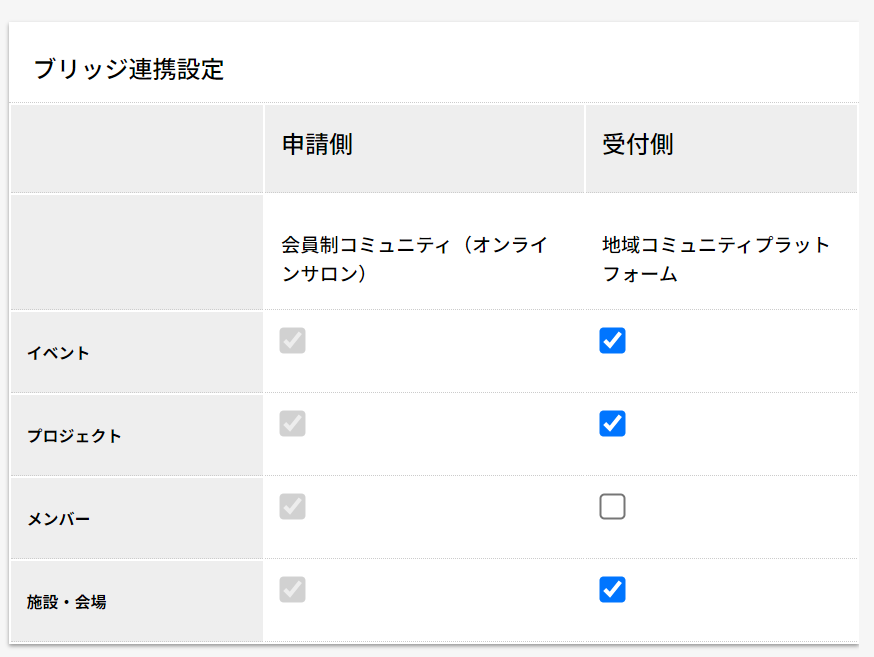
Task: Click the blank cell left of 会員制コミュニティ
Action: 137,252
